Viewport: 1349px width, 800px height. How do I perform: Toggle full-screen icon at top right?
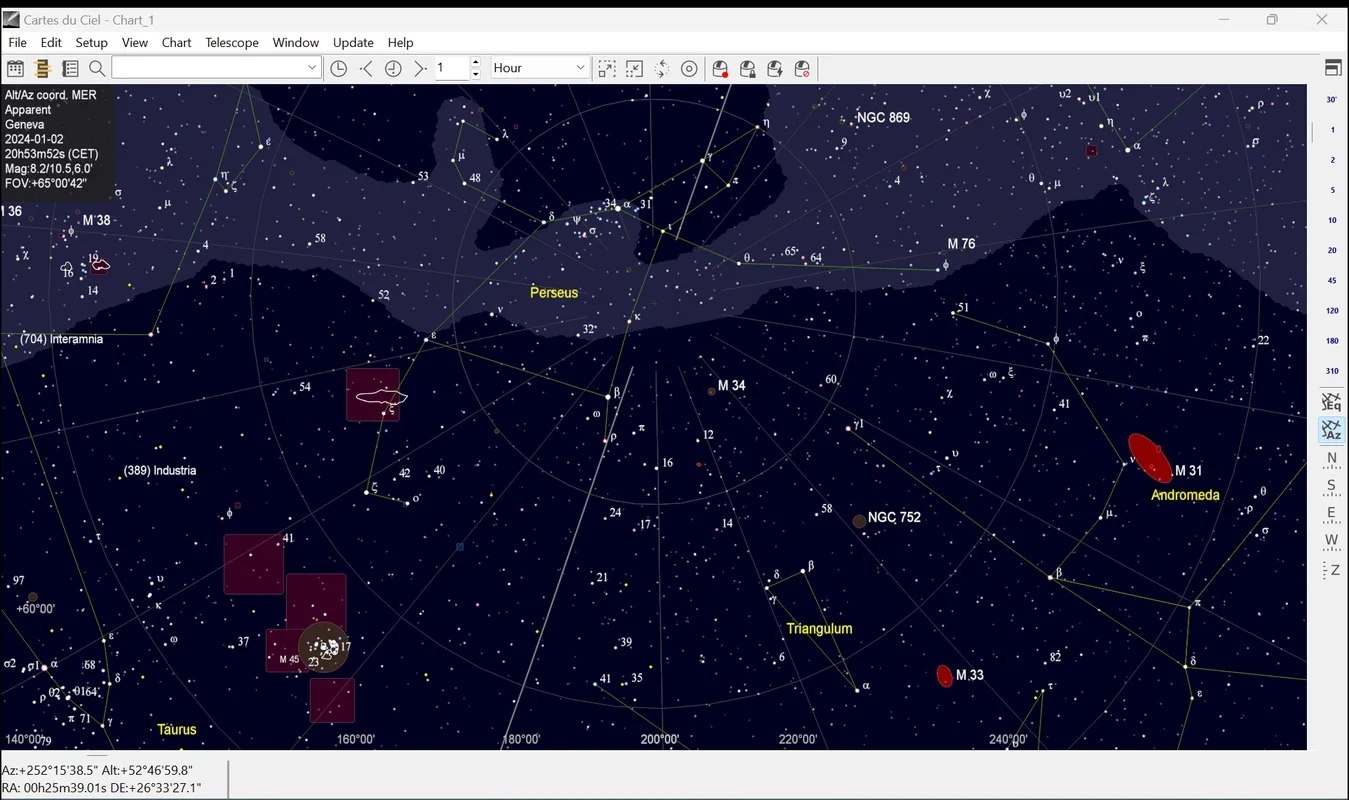click(x=1332, y=68)
